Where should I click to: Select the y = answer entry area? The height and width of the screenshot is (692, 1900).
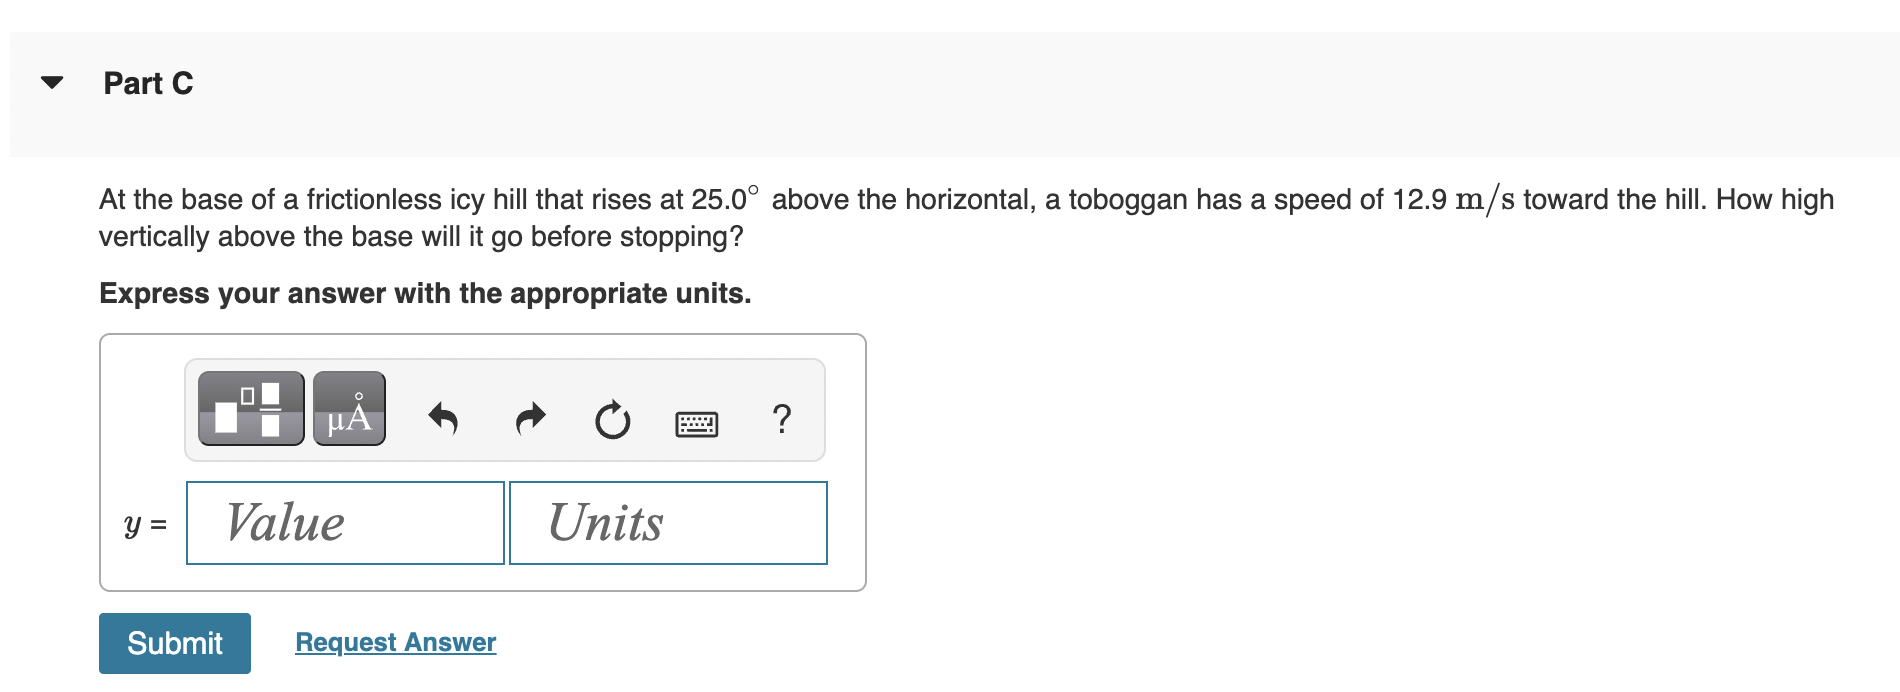click(143, 524)
